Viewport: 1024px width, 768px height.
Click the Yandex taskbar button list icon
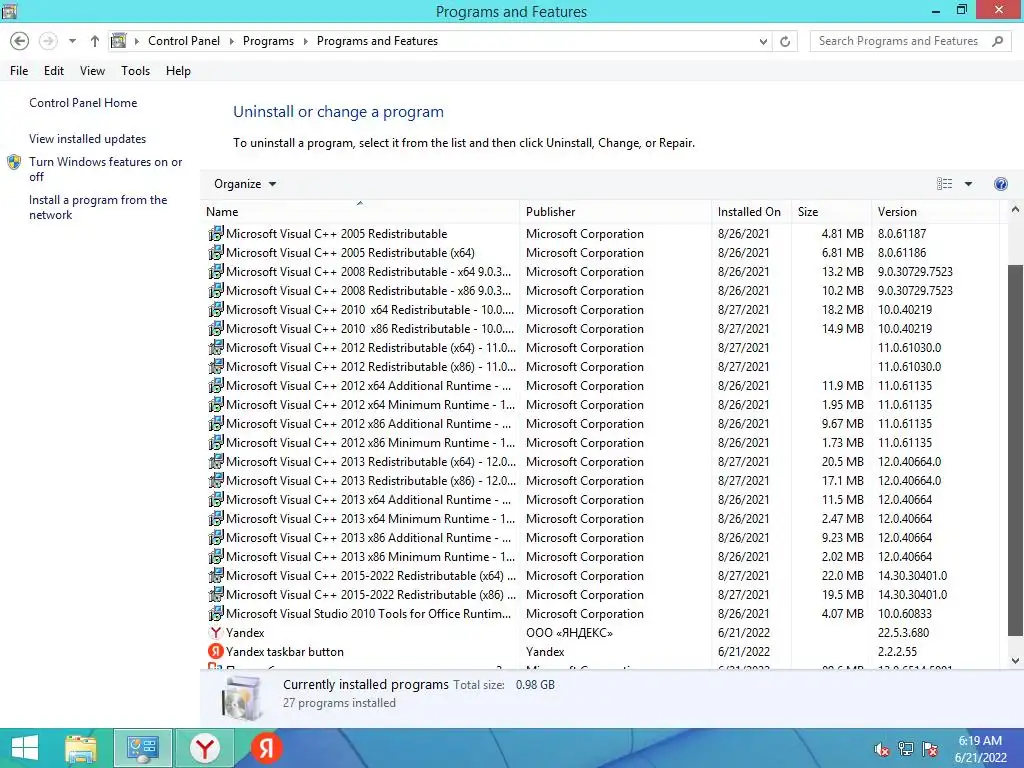216,651
